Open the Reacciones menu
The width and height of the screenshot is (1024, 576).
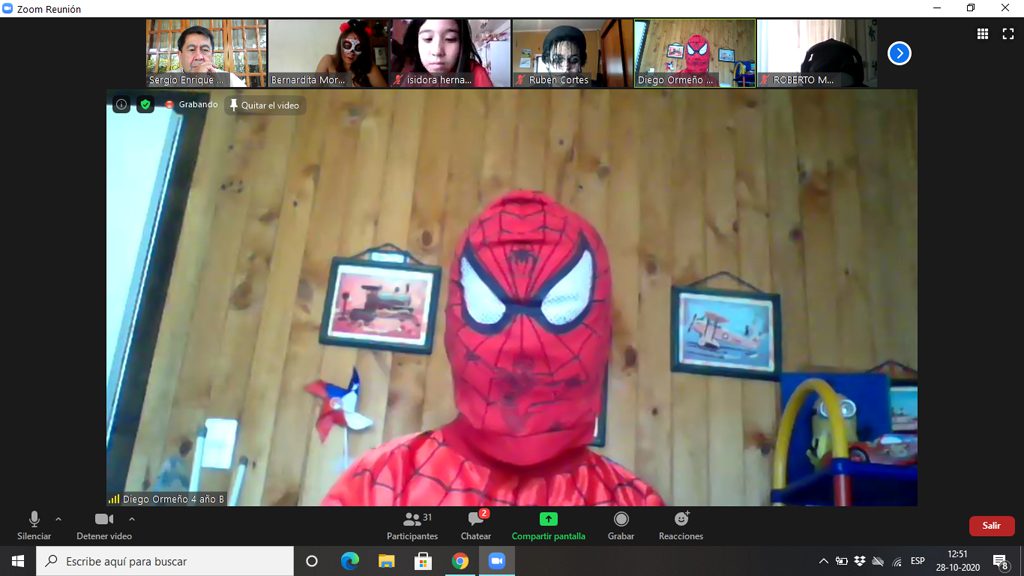[x=681, y=525]
